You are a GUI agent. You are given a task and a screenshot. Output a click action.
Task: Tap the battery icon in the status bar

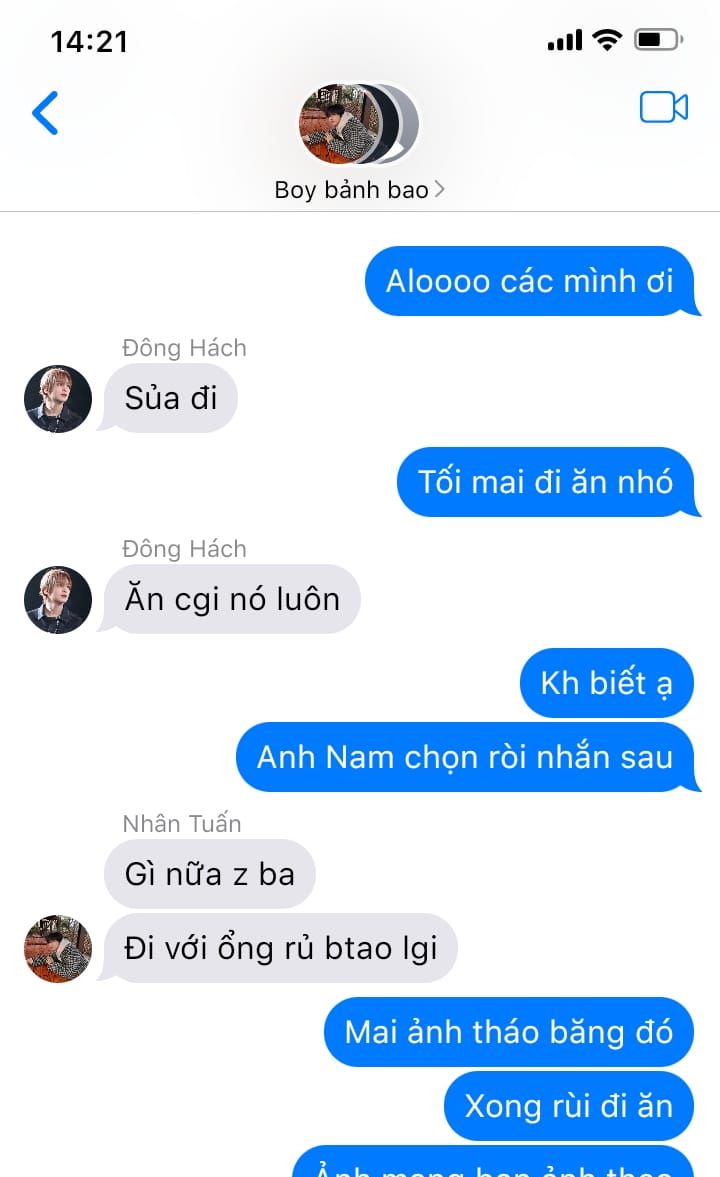(658, 39)
